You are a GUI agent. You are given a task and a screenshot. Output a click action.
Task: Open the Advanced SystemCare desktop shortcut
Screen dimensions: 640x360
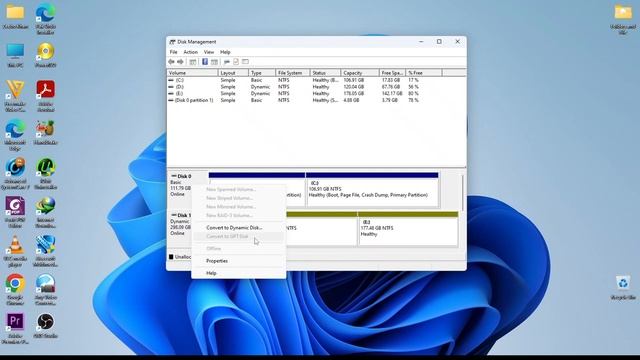[15, 173]
